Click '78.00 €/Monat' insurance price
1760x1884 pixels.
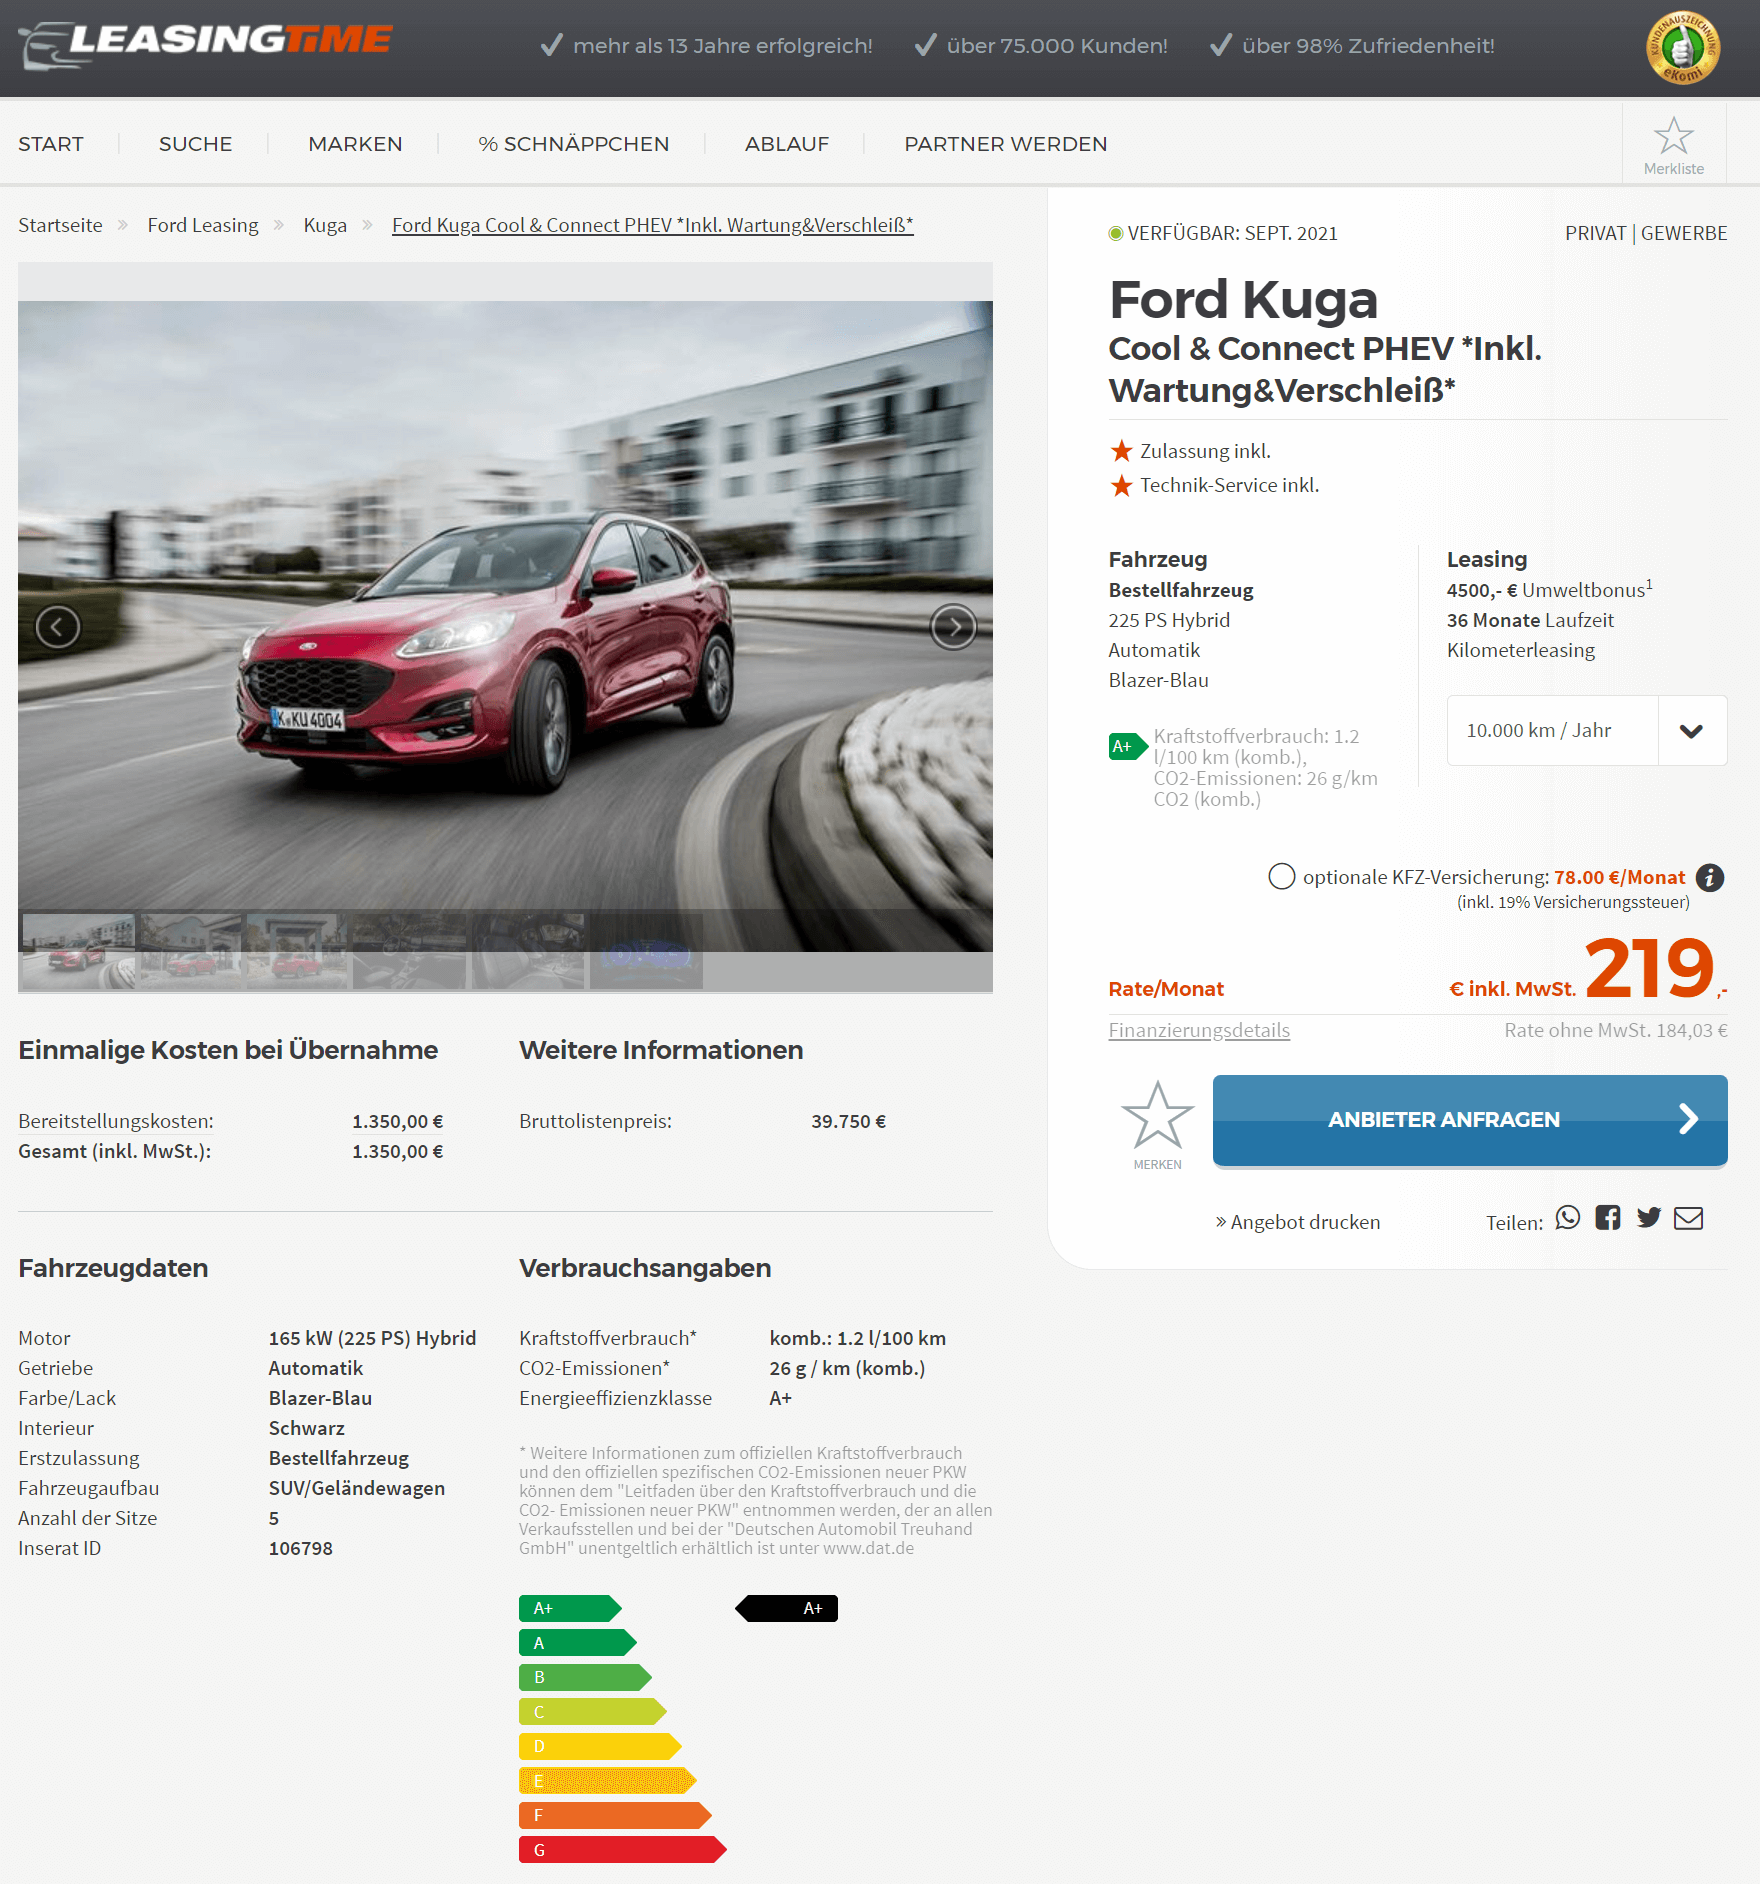pos(1620,877)
